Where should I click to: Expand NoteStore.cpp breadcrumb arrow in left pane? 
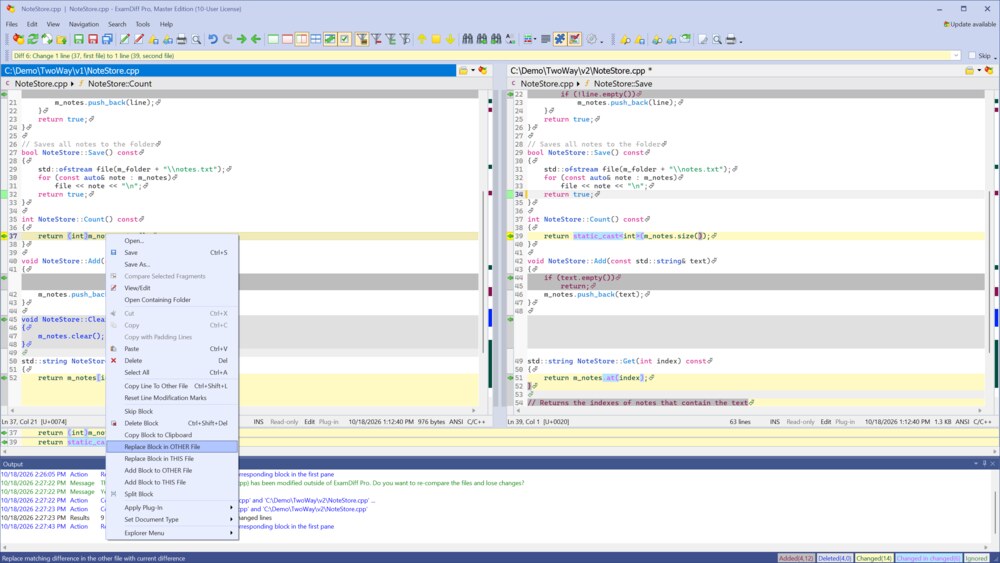click(x=72, y=84)
